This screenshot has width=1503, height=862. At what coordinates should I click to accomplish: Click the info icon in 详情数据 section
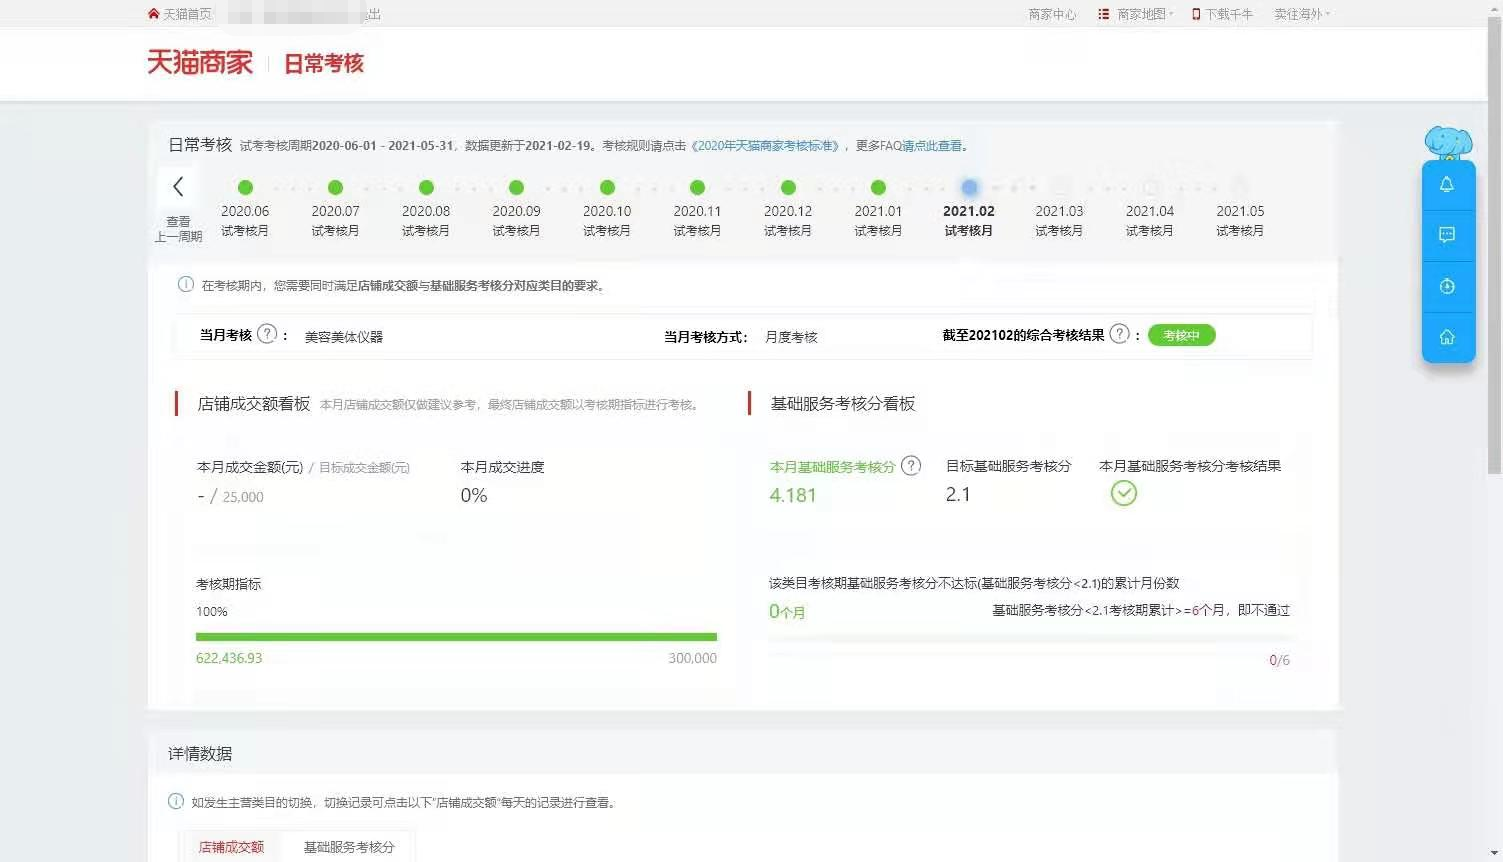(x=176, y=801)
